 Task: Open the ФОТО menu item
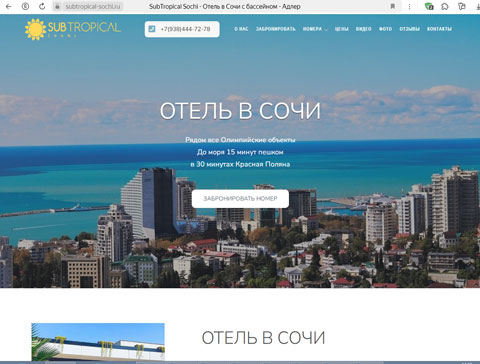point(386,29)
